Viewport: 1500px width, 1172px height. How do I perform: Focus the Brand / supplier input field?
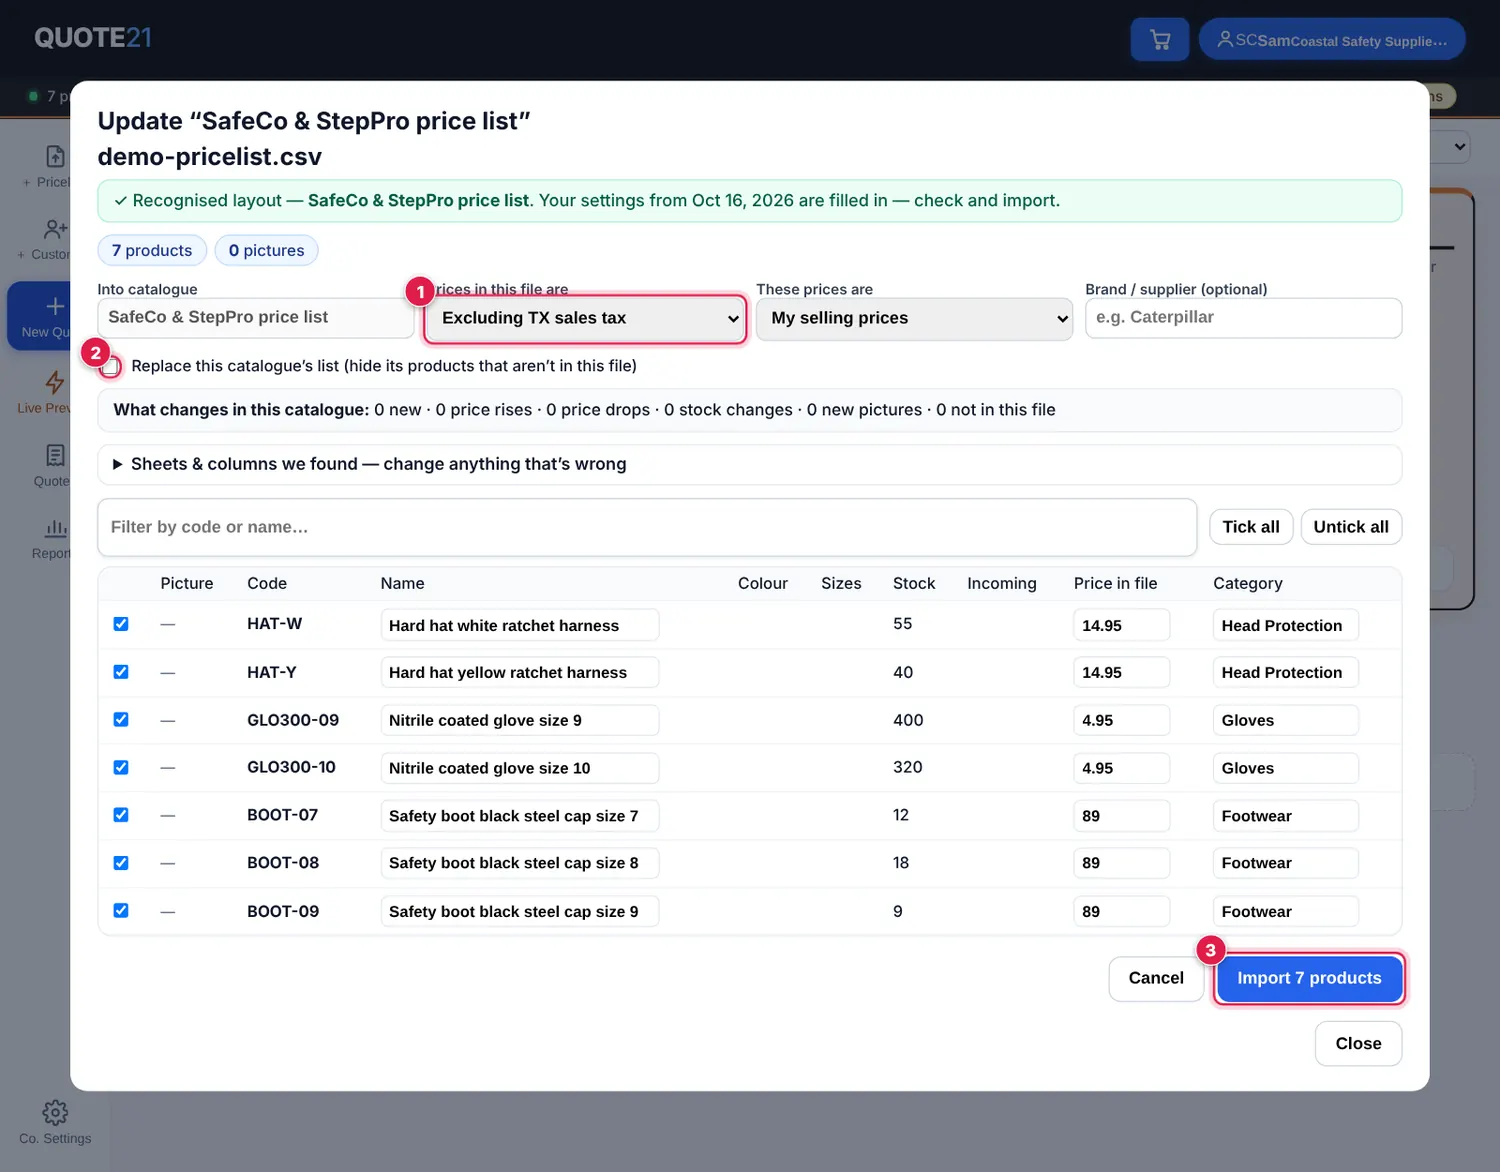[1243, 318]
